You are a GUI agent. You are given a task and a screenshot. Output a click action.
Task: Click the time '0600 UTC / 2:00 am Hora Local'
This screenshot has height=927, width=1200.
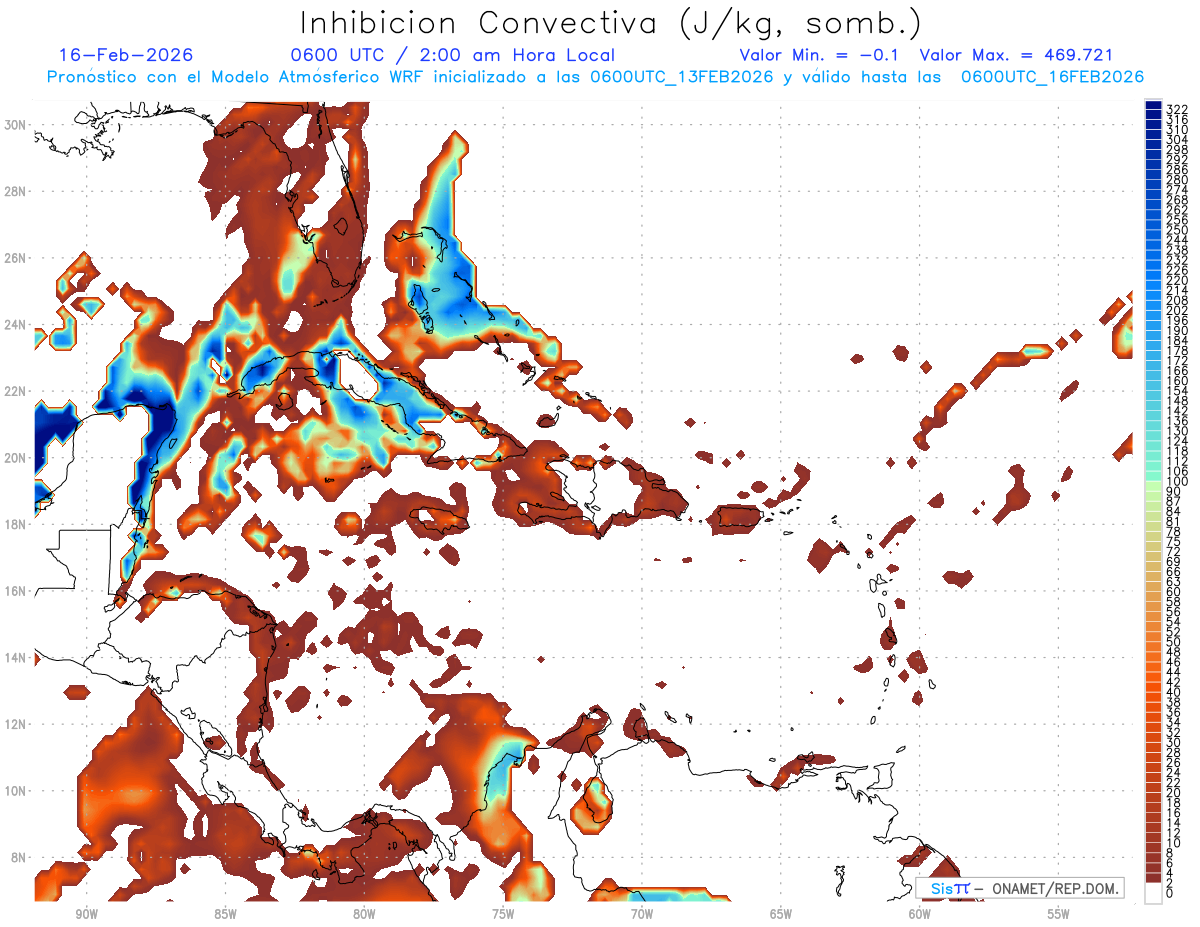click(x=453, y=55)
